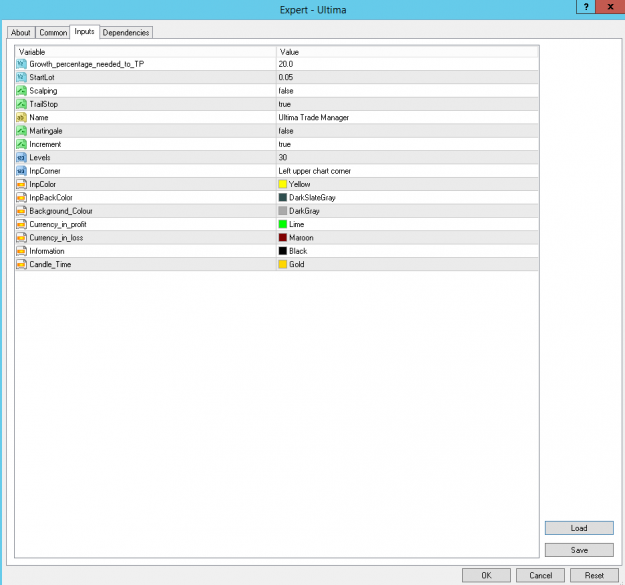Select the InpBackColor variable name
This screenshot has height=585, width=625.
tap(51, 198)
